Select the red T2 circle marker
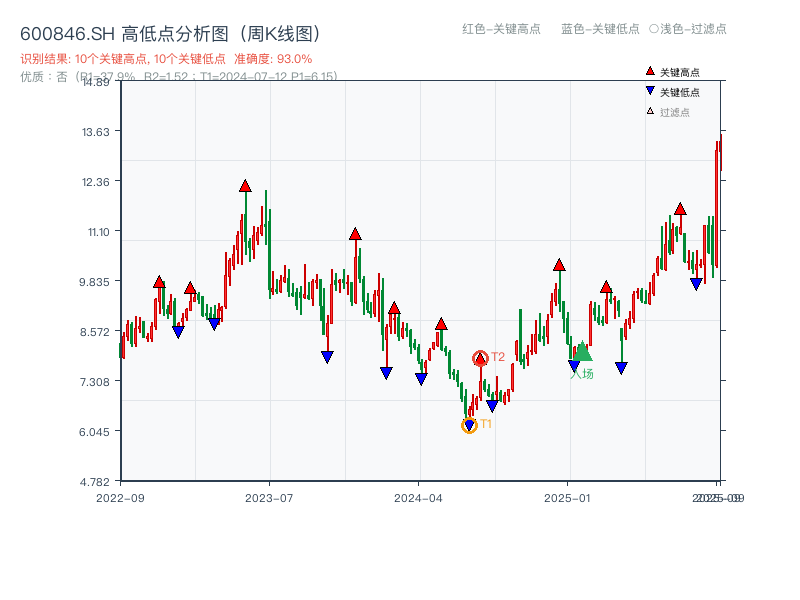 point(480,358)
